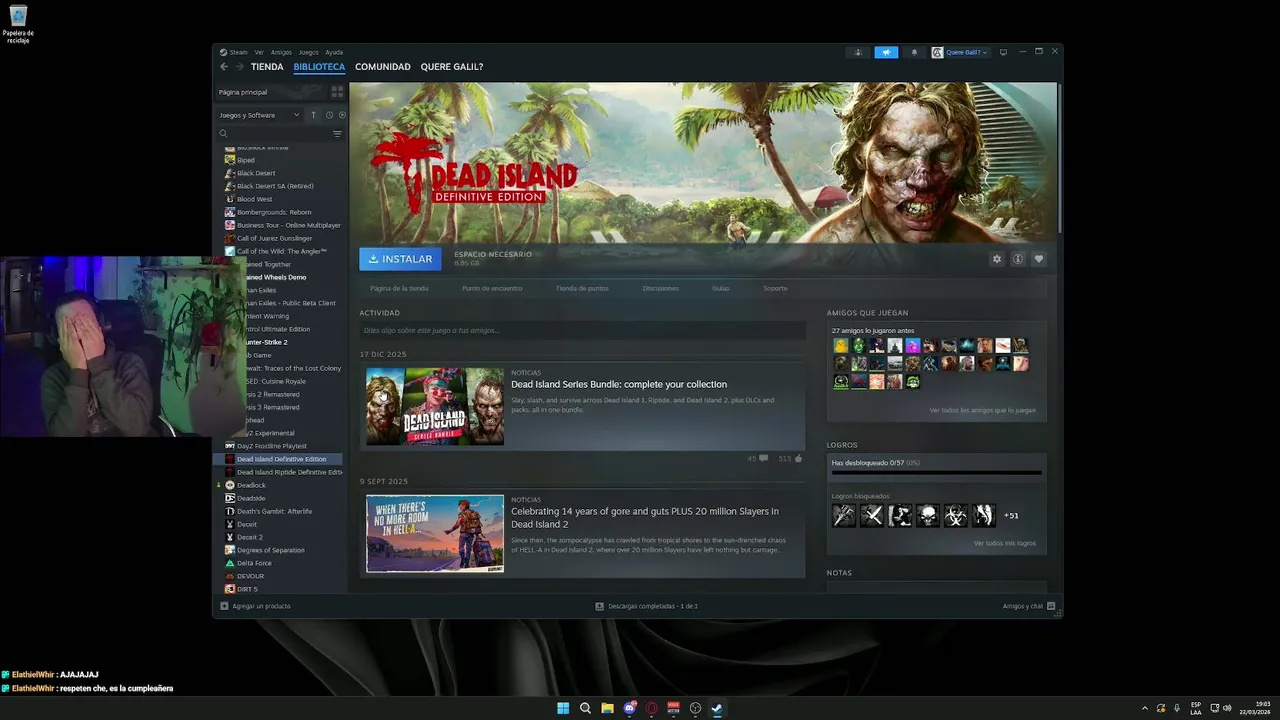Go forward with the right arrow
Image resolution: width=1280 pixels, height=720 pixels.
click(x=239, y=67)
